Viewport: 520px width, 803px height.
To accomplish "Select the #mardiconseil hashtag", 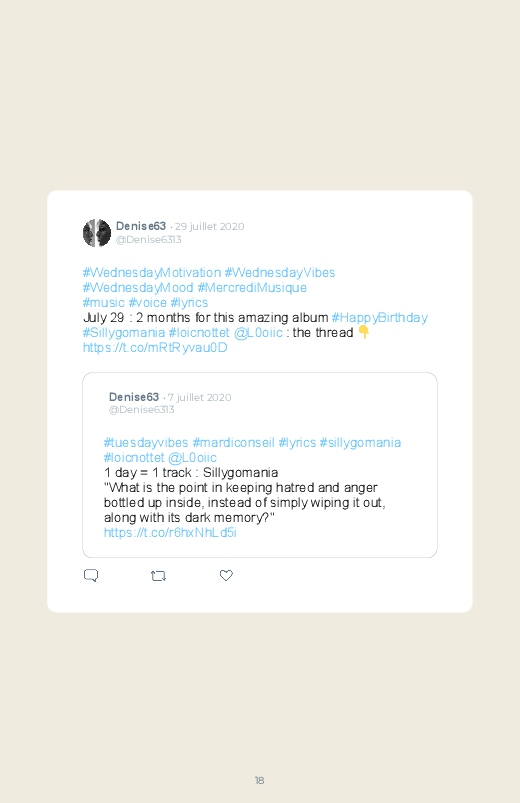I will coord(234,442).
